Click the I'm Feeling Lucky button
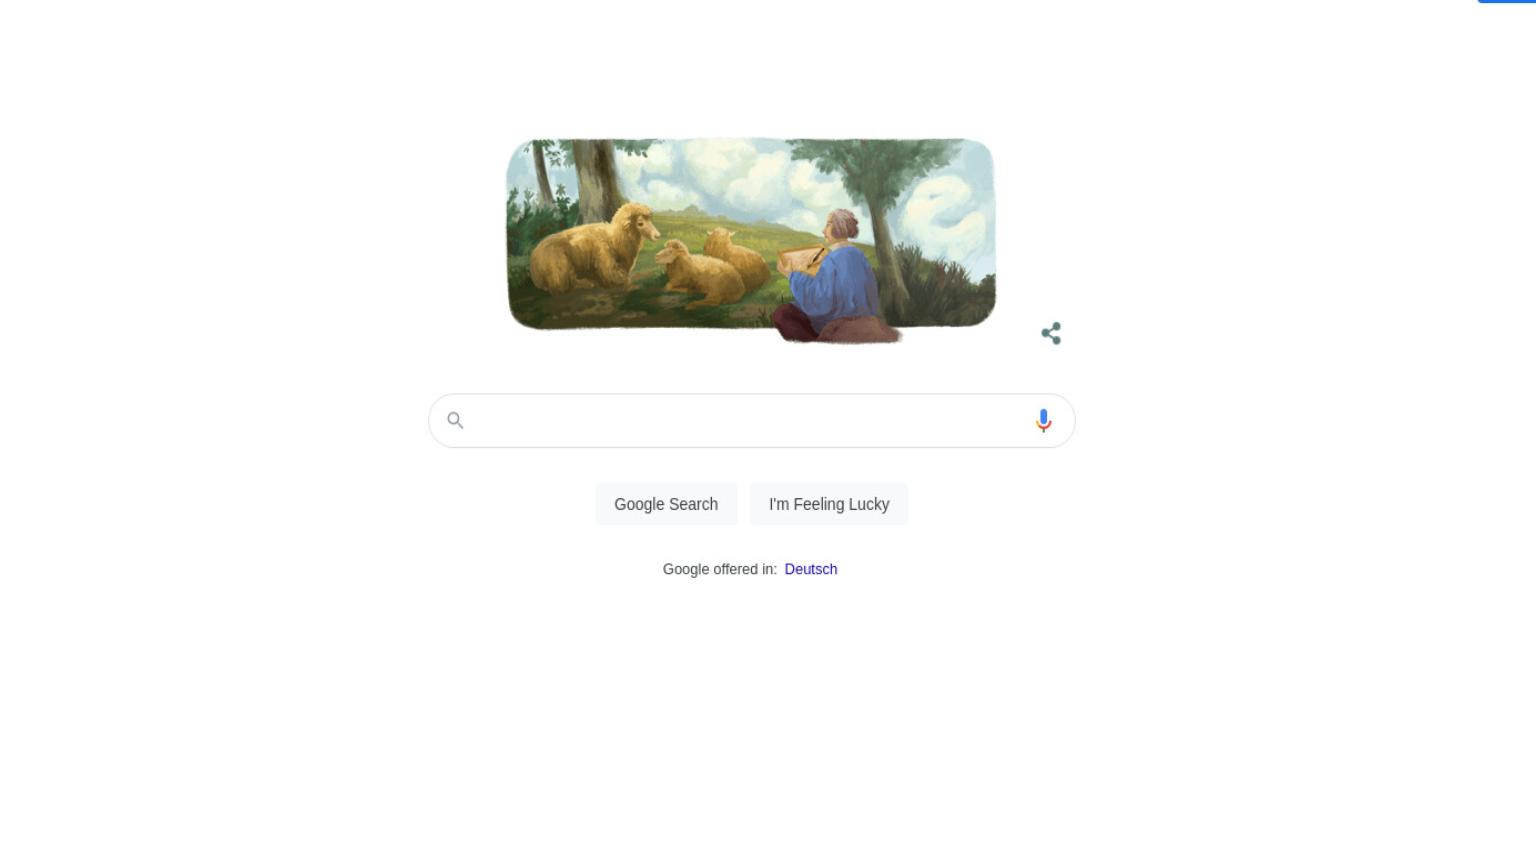The width and height of the screenshot is (1536, 864). click(x=829, y=504)
